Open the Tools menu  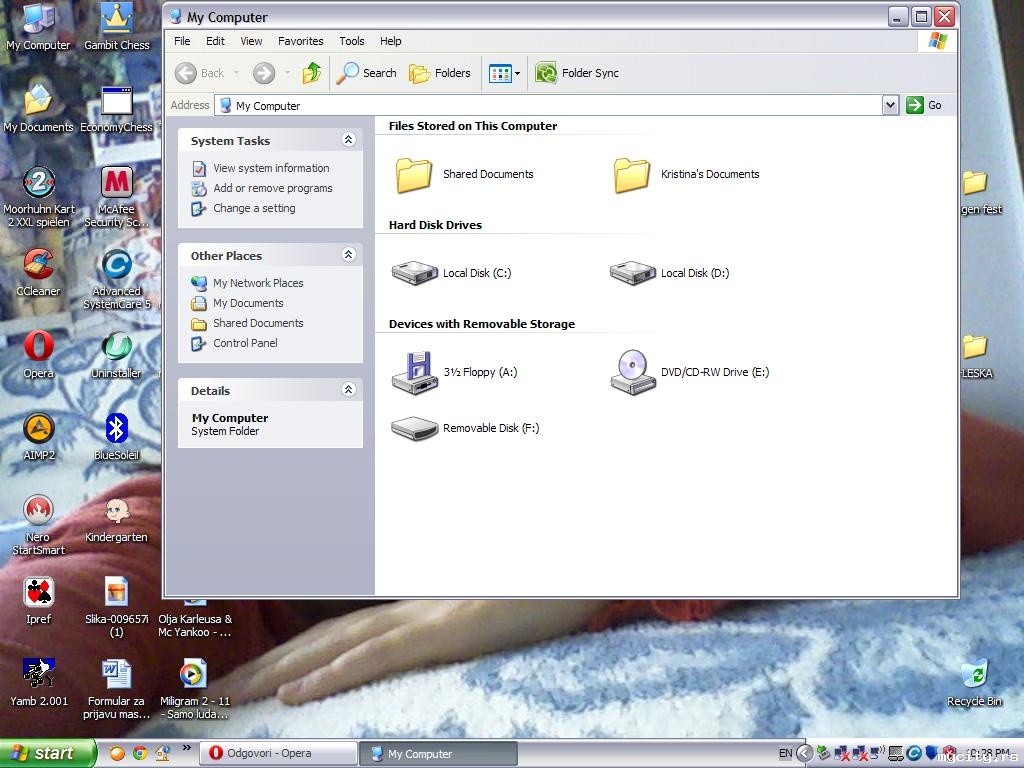pos(351,41)
